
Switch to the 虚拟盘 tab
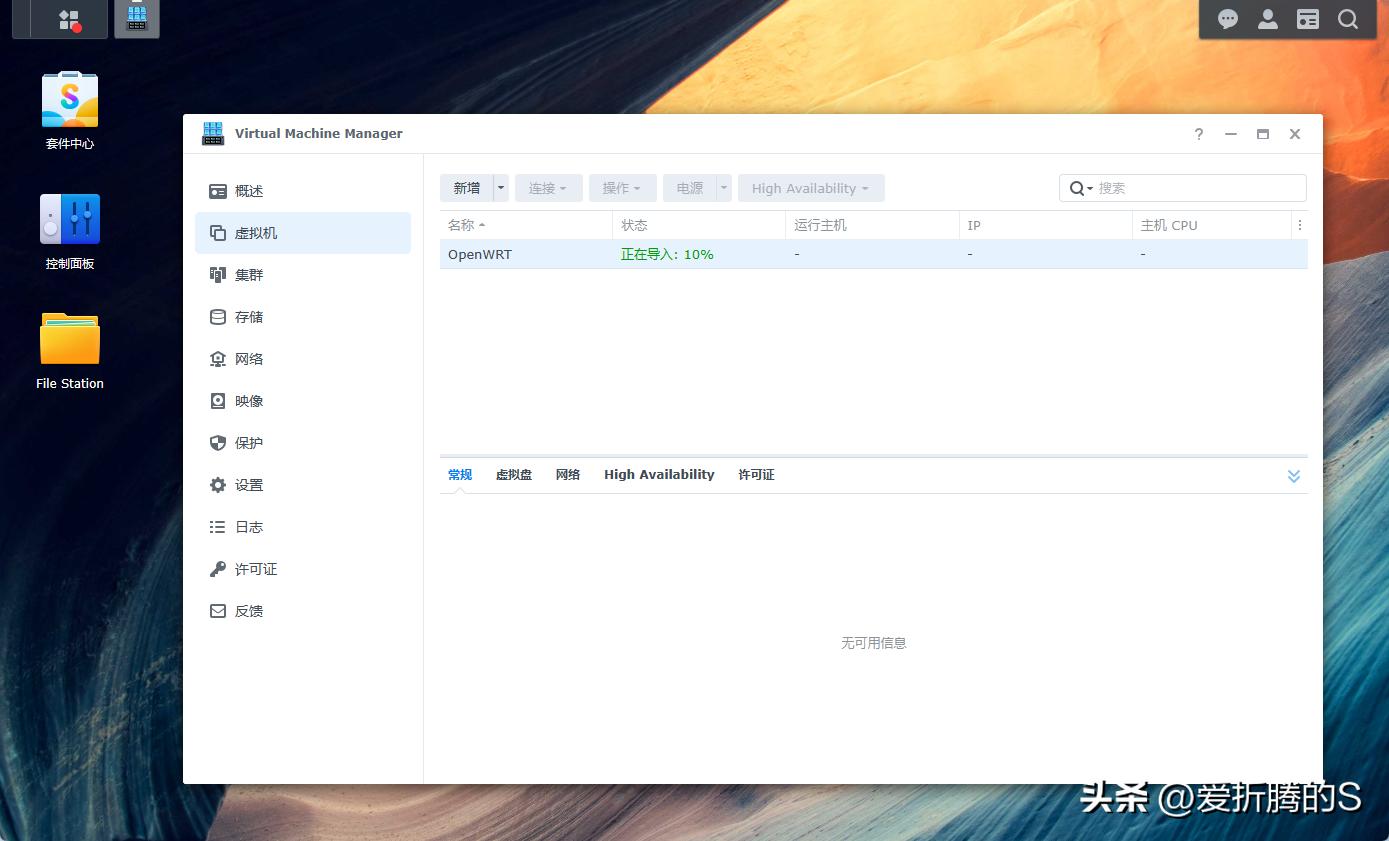[x=514, y=474]
